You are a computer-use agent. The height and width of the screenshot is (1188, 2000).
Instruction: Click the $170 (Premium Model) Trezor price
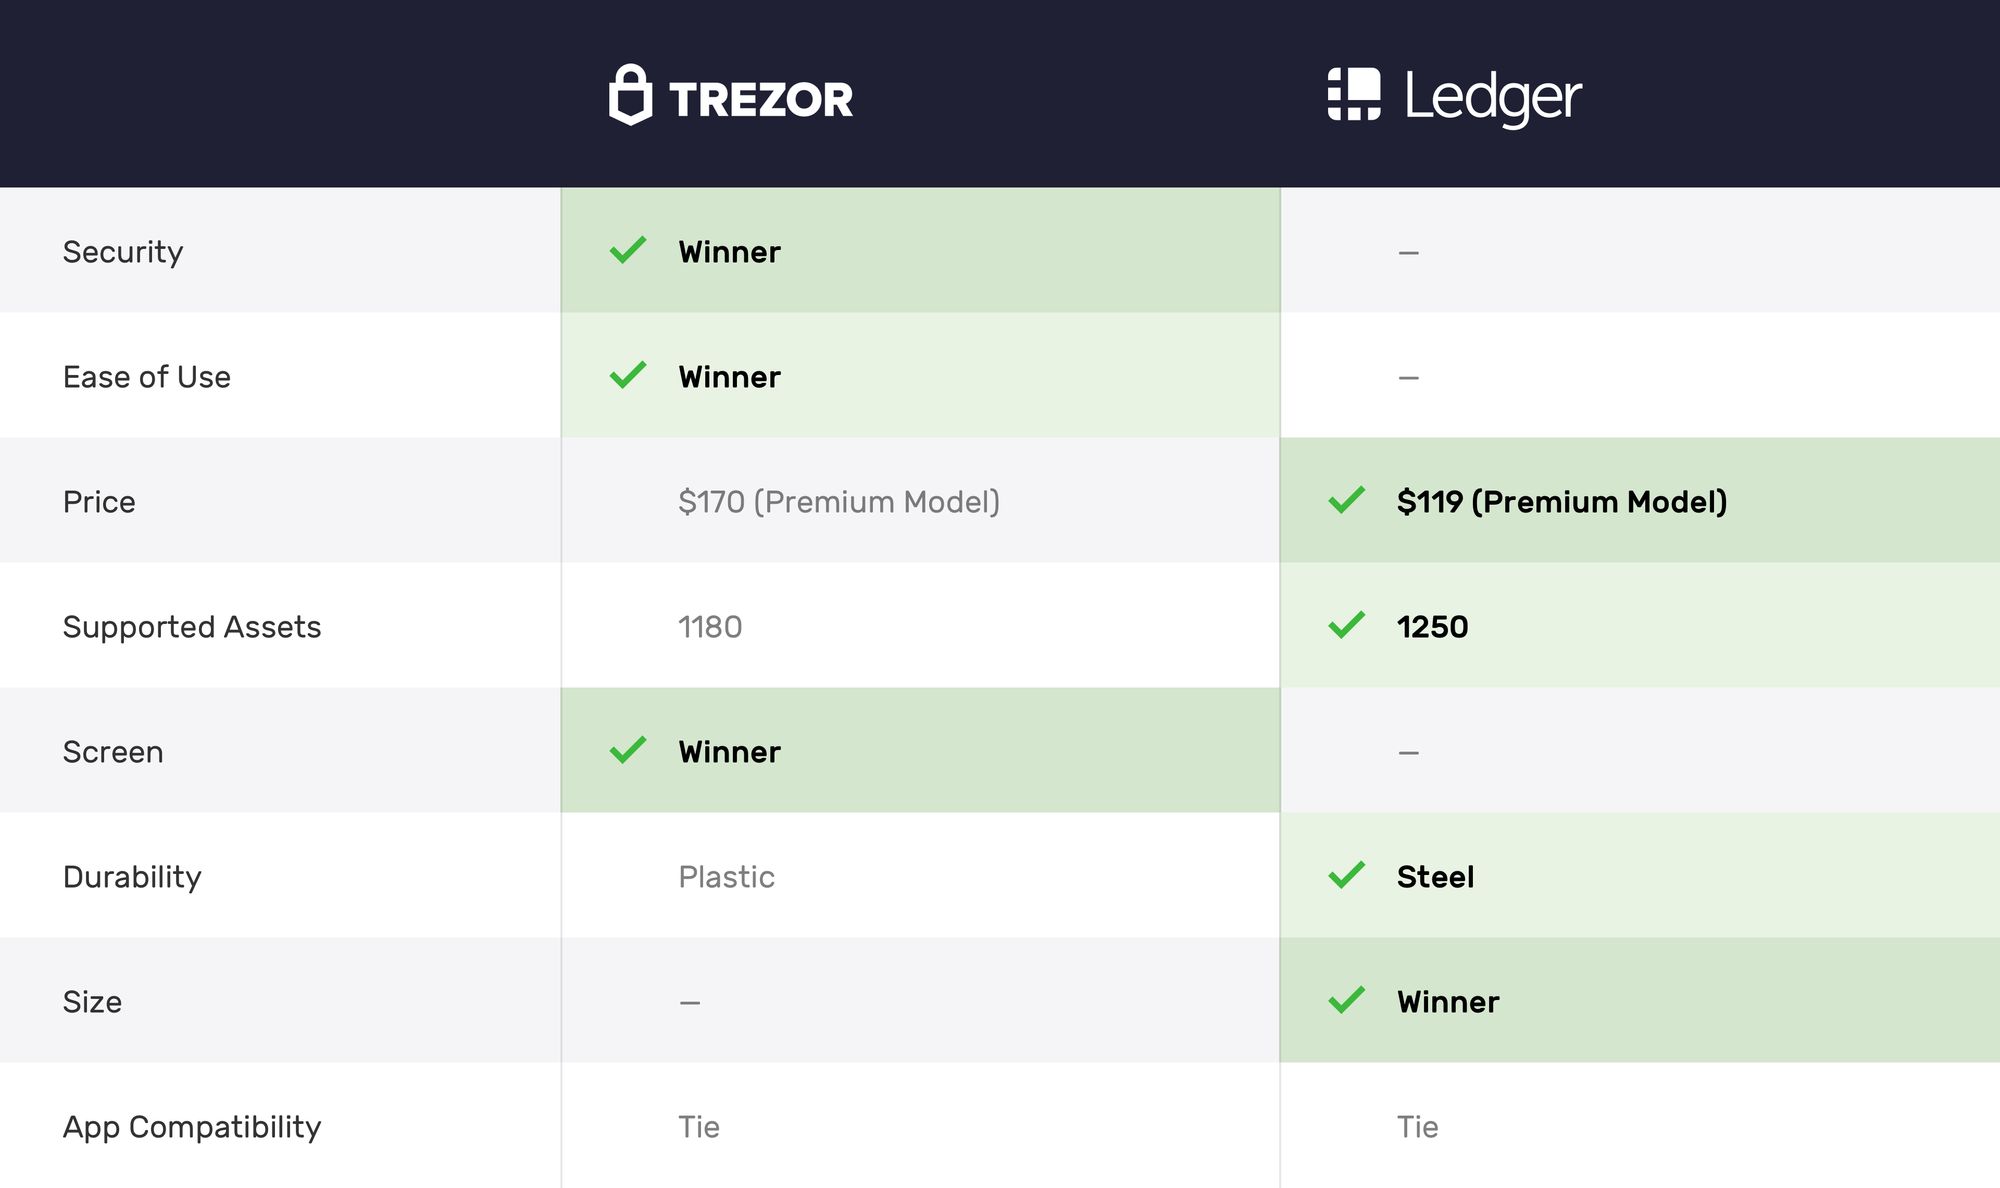(839, 502)
